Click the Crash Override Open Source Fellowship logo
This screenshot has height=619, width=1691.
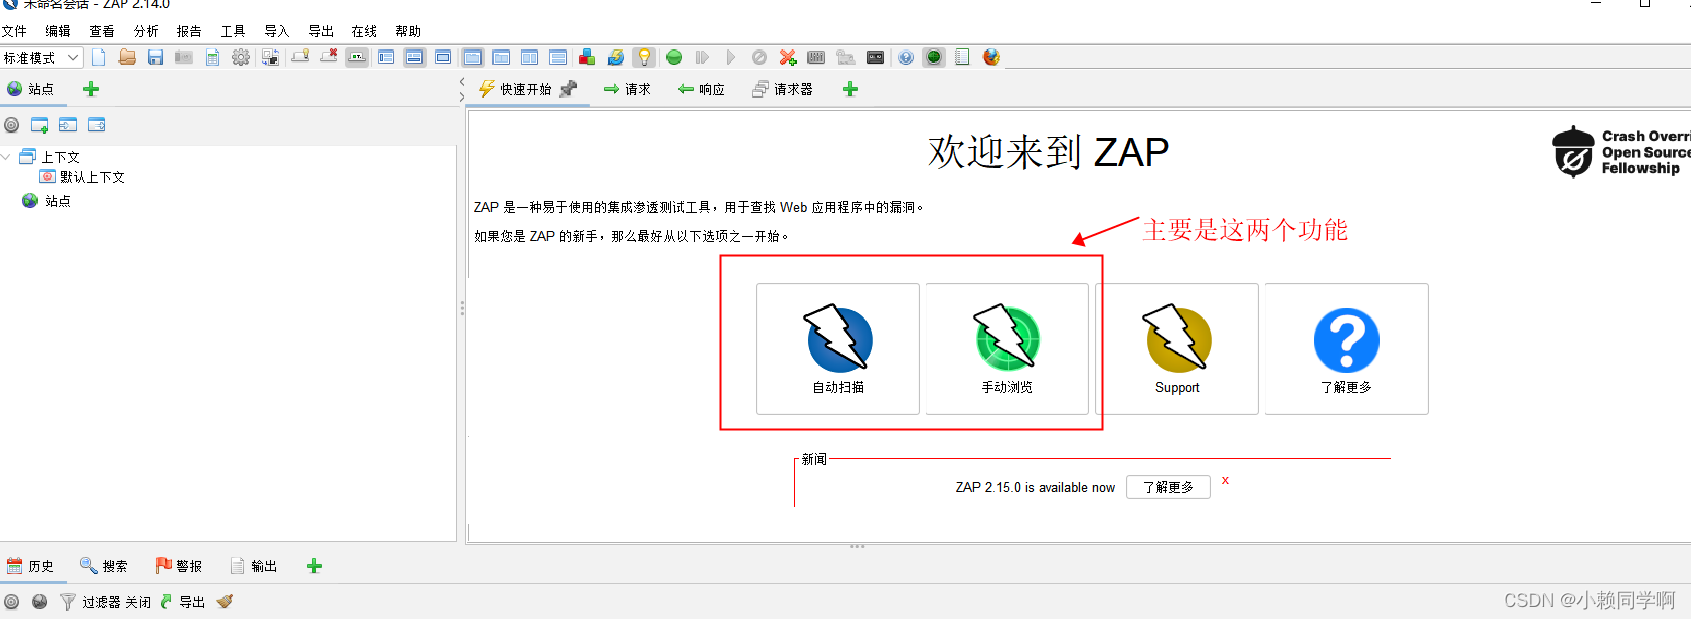coord(1620,152)
